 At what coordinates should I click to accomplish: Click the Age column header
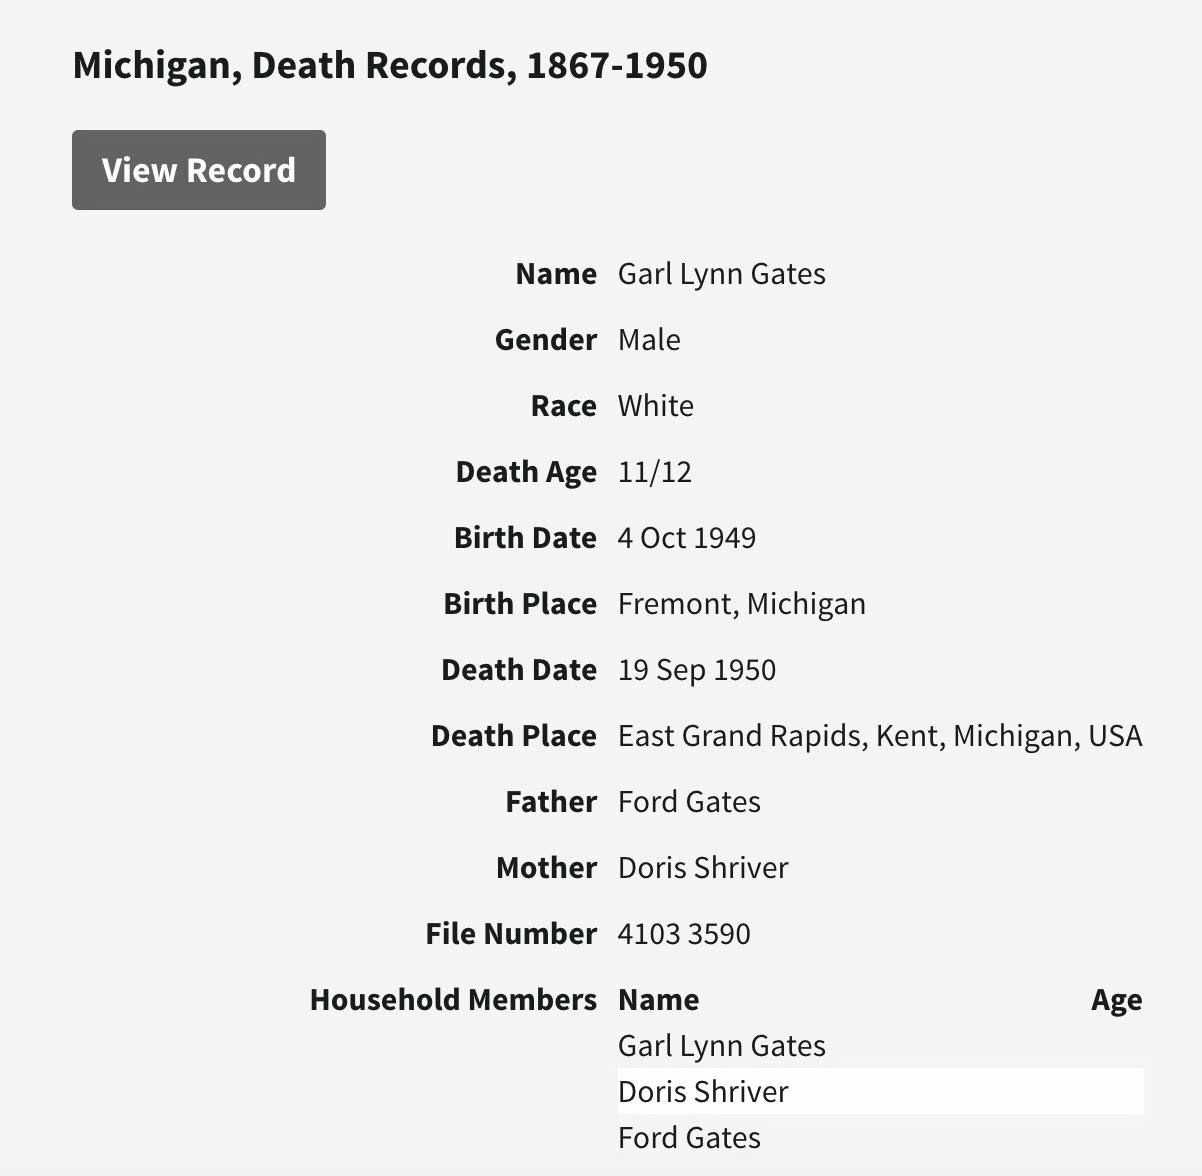(x=1116, y=1000)
